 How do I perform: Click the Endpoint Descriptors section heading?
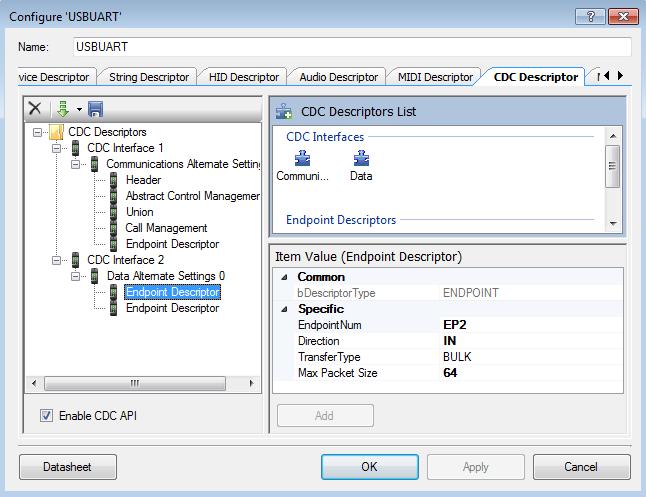(x=341, y=220)
